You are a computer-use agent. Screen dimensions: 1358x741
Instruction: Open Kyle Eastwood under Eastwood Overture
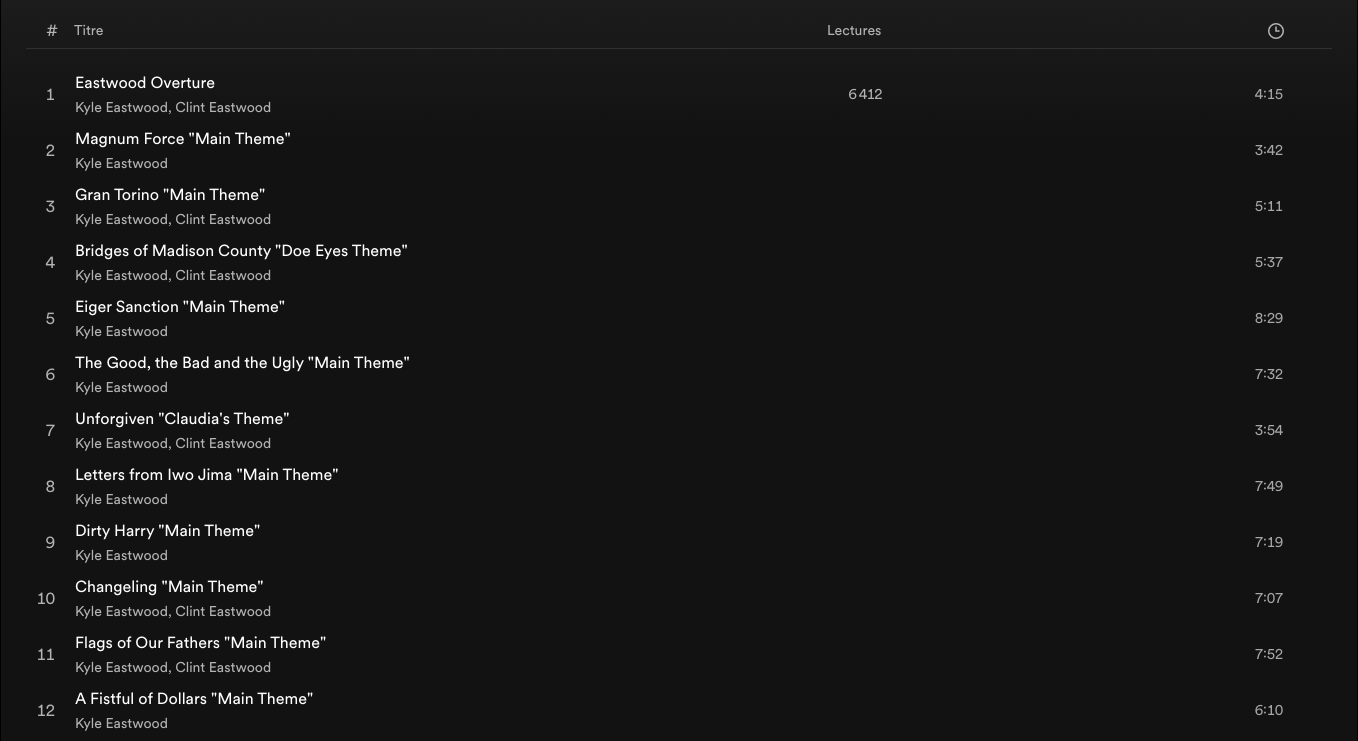pyautogui.click(x=121, y=107)
